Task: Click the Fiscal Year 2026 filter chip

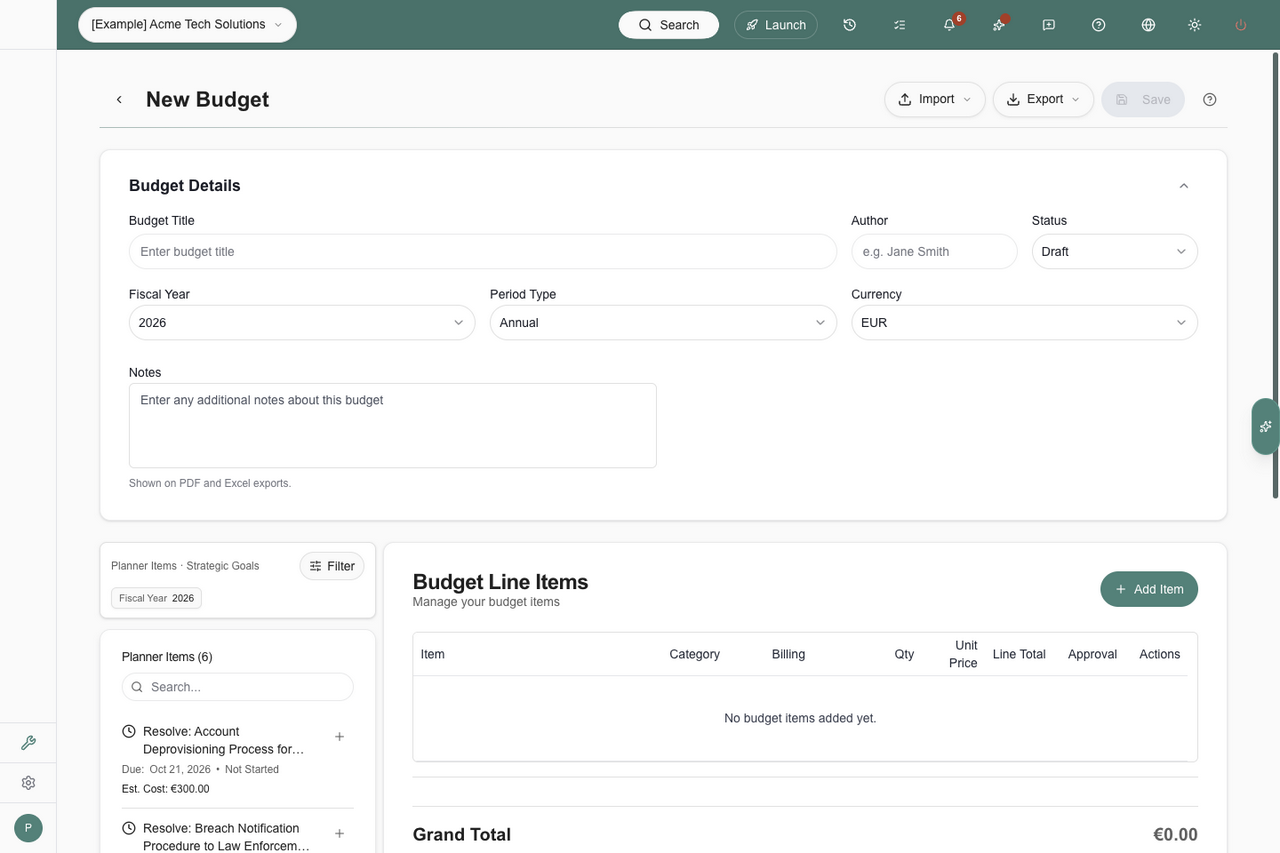Action: click(156, 598)
